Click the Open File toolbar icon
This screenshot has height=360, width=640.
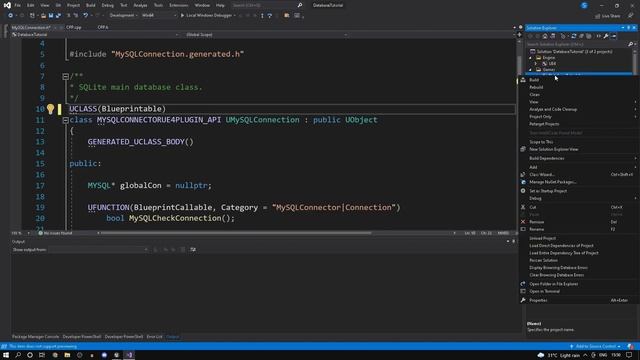pos(43,16)
